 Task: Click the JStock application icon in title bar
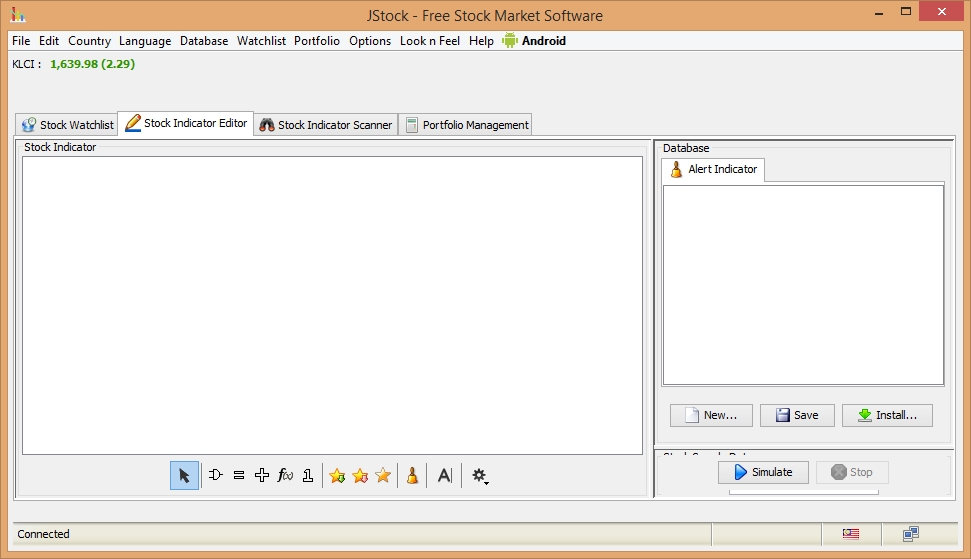tap(18, 15)
